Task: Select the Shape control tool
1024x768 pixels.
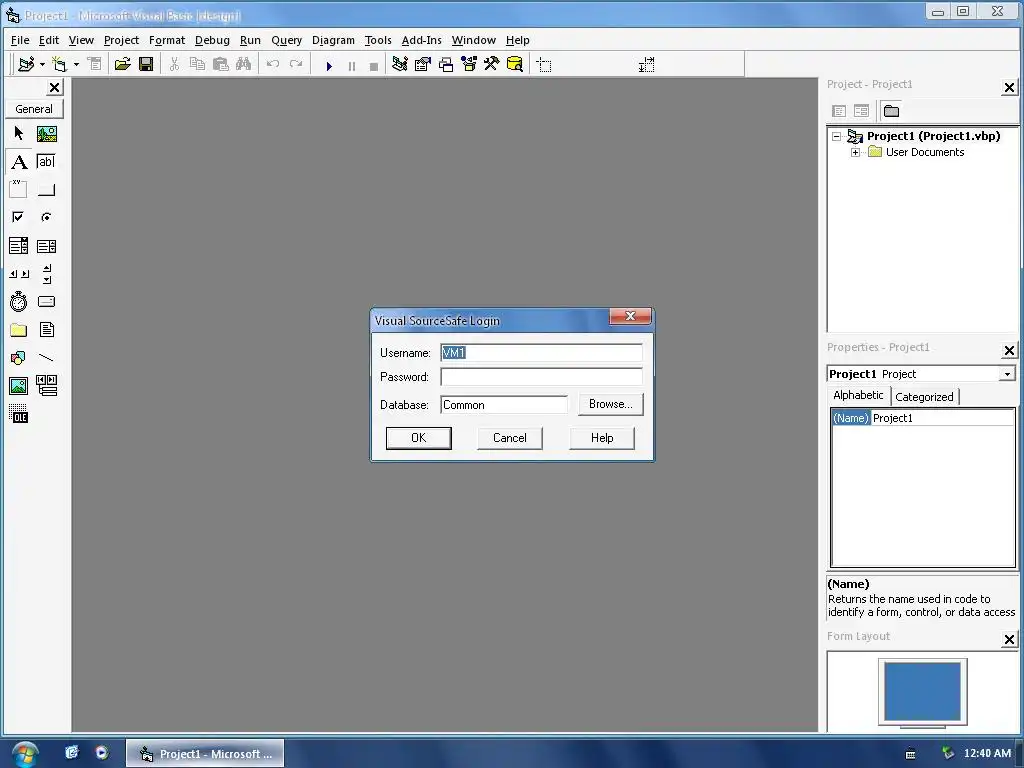Action: pos(18,358)
